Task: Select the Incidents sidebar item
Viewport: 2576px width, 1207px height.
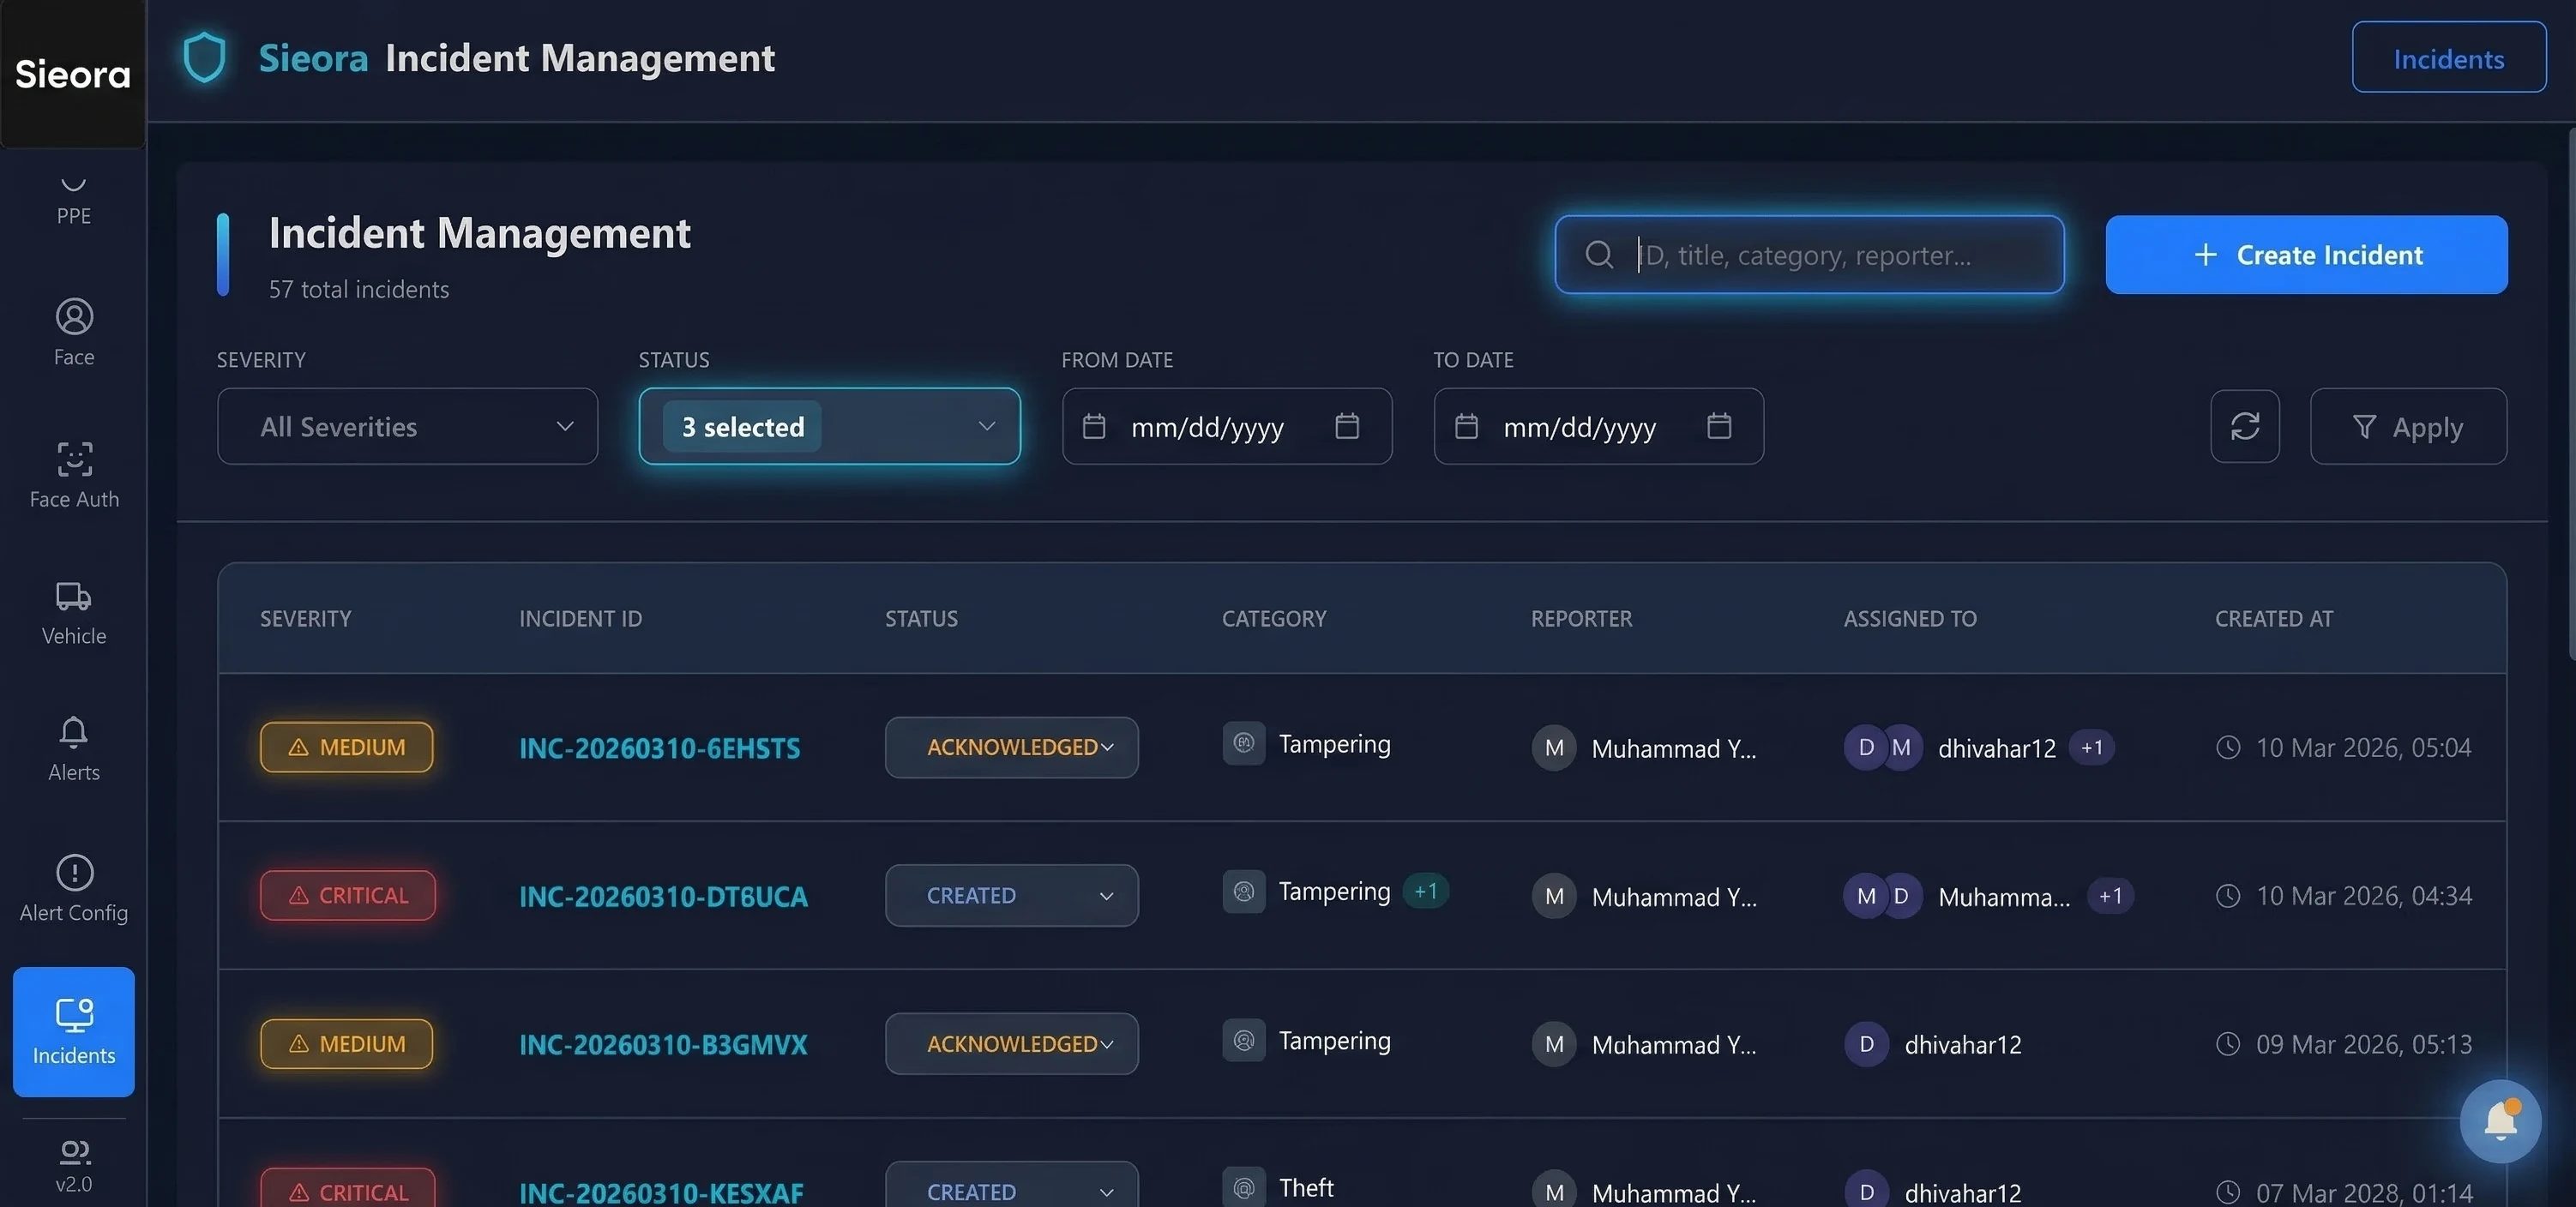Action: 73,1031
